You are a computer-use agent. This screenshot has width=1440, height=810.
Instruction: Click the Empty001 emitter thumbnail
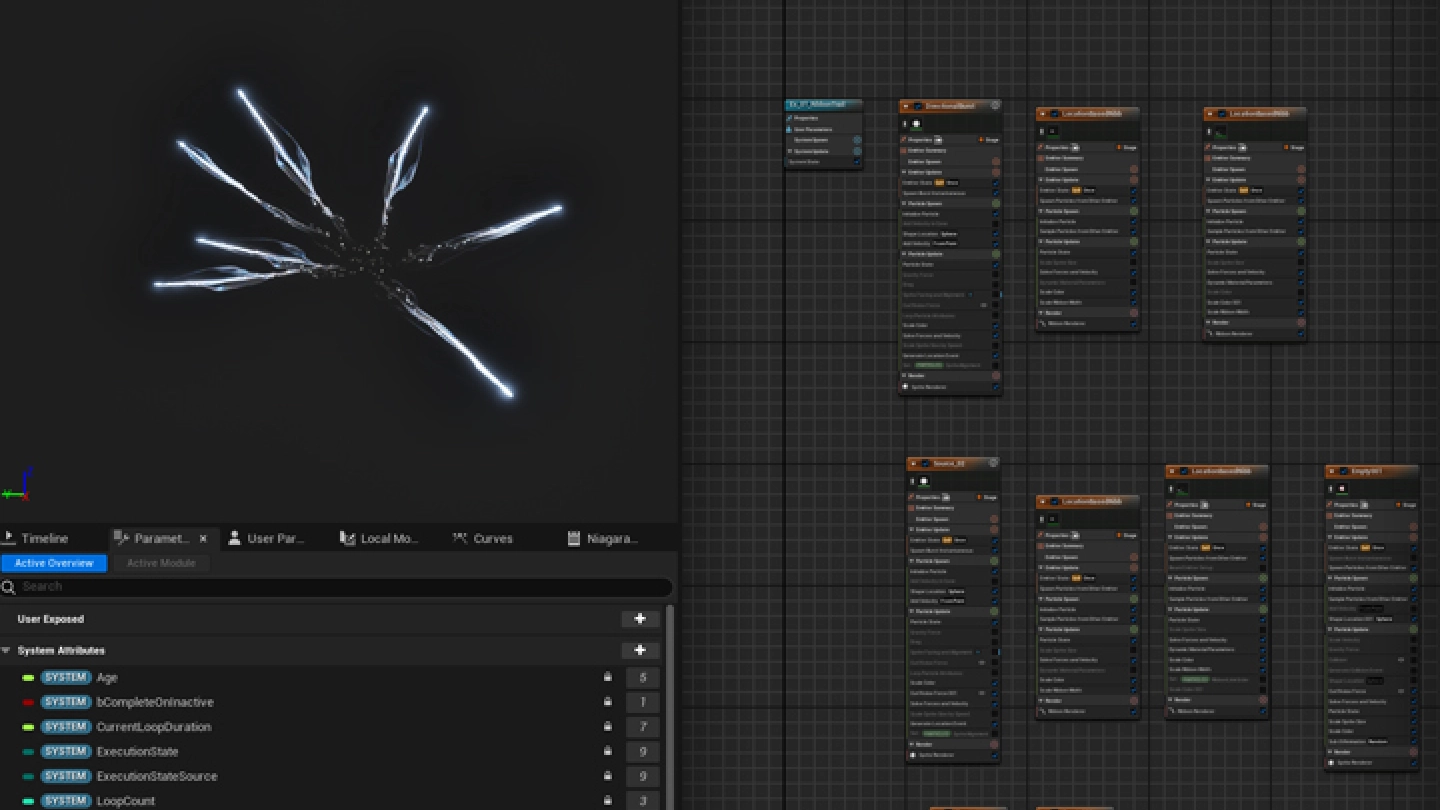click(x=1342, y=489)
